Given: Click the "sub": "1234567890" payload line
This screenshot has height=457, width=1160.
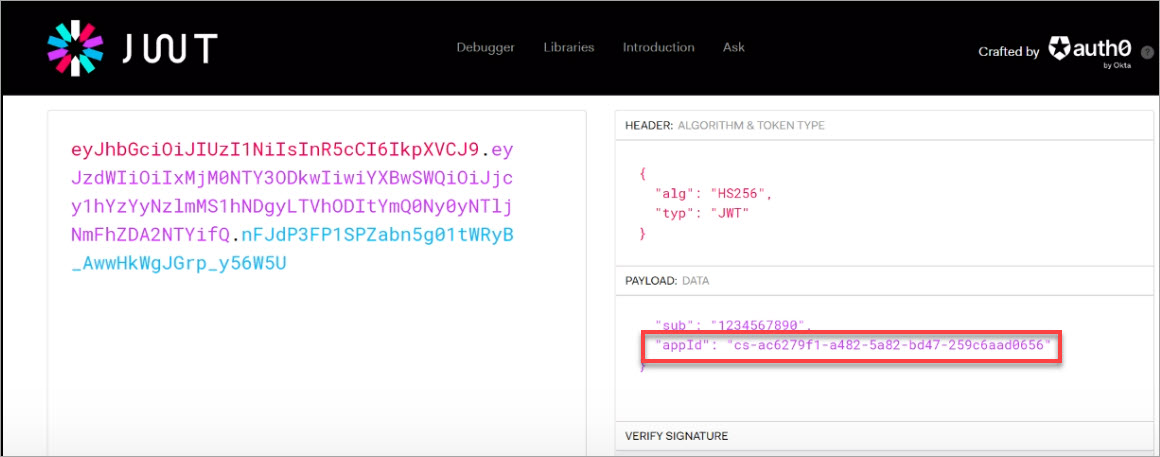Looking at the screenshot, I should point(732,325).
